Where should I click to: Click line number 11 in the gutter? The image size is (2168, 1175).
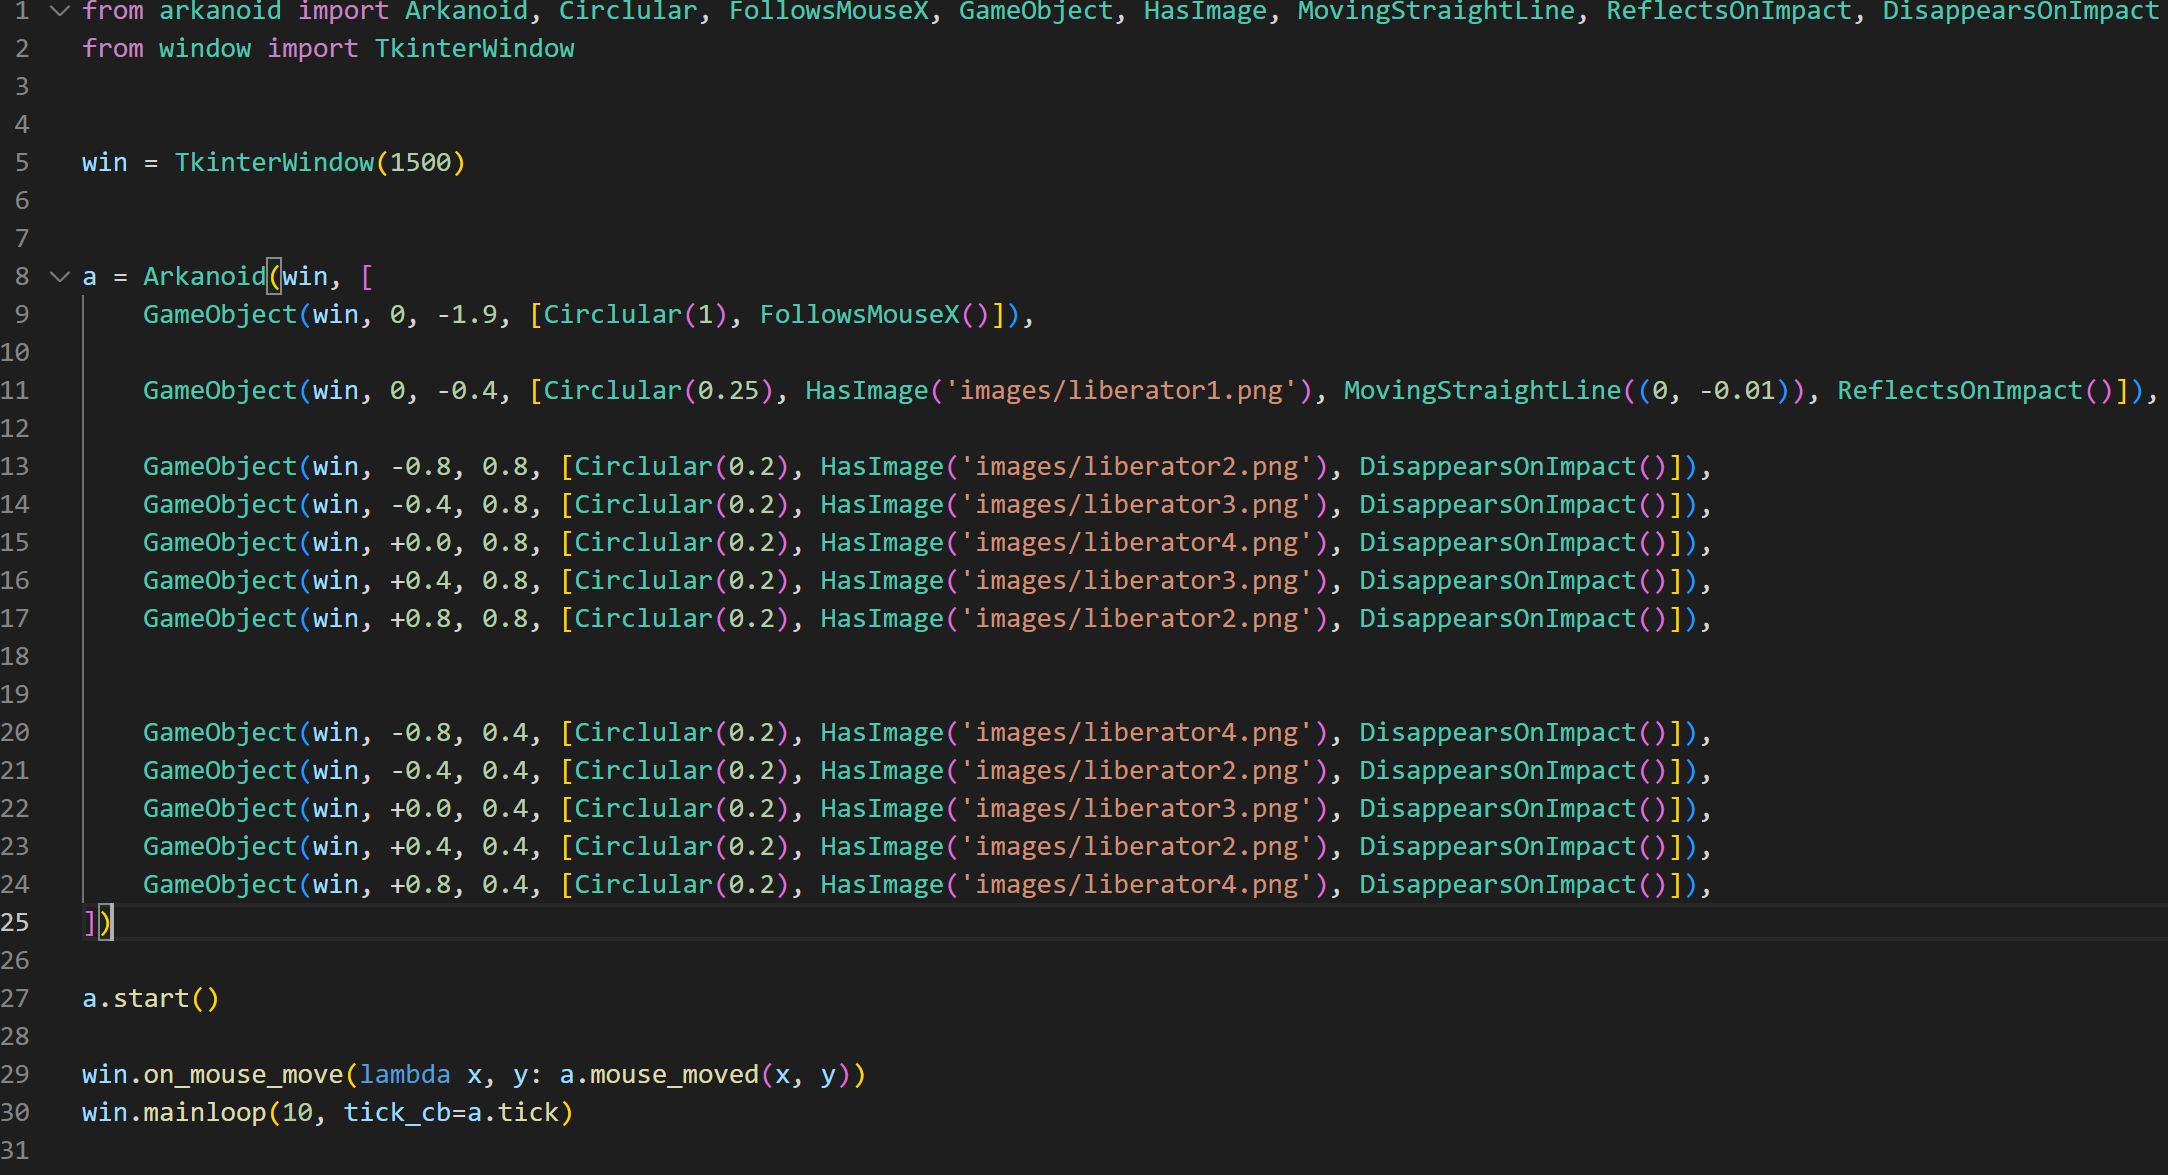(x=15, y=391)
